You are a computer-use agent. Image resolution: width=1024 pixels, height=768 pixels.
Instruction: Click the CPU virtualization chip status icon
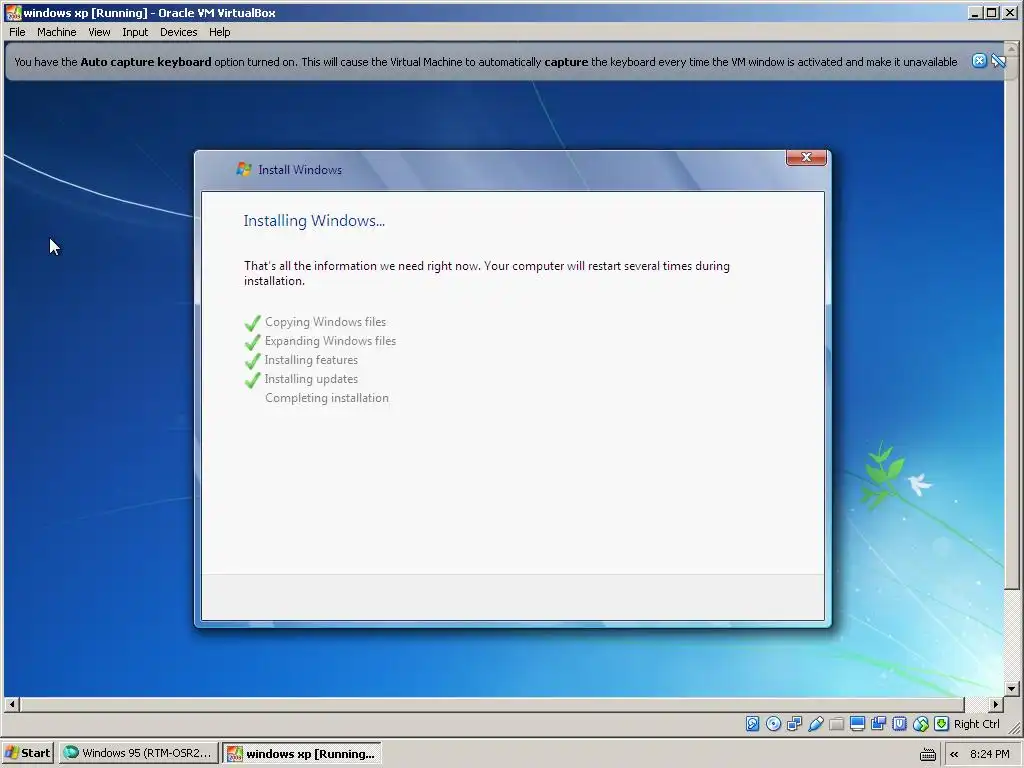pyautogui.click(x=899, y=724)
